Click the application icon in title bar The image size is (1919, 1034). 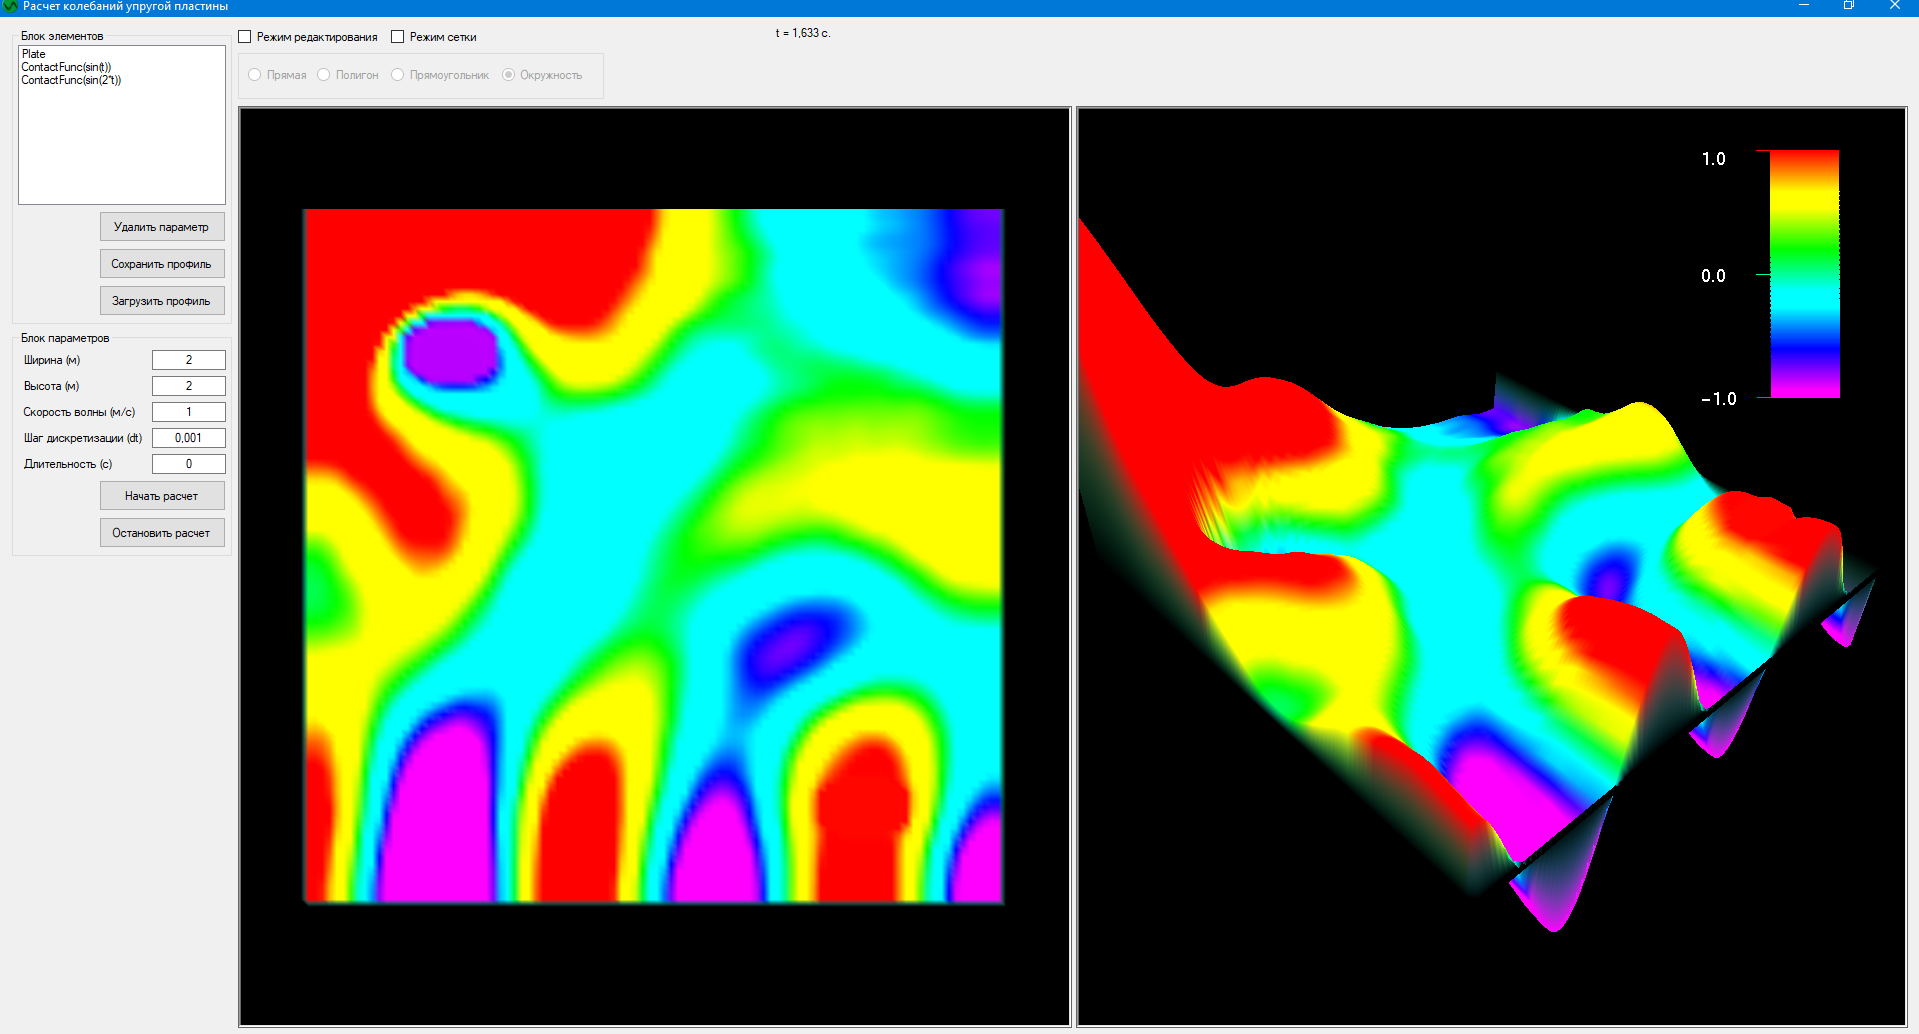pos(10,6)
